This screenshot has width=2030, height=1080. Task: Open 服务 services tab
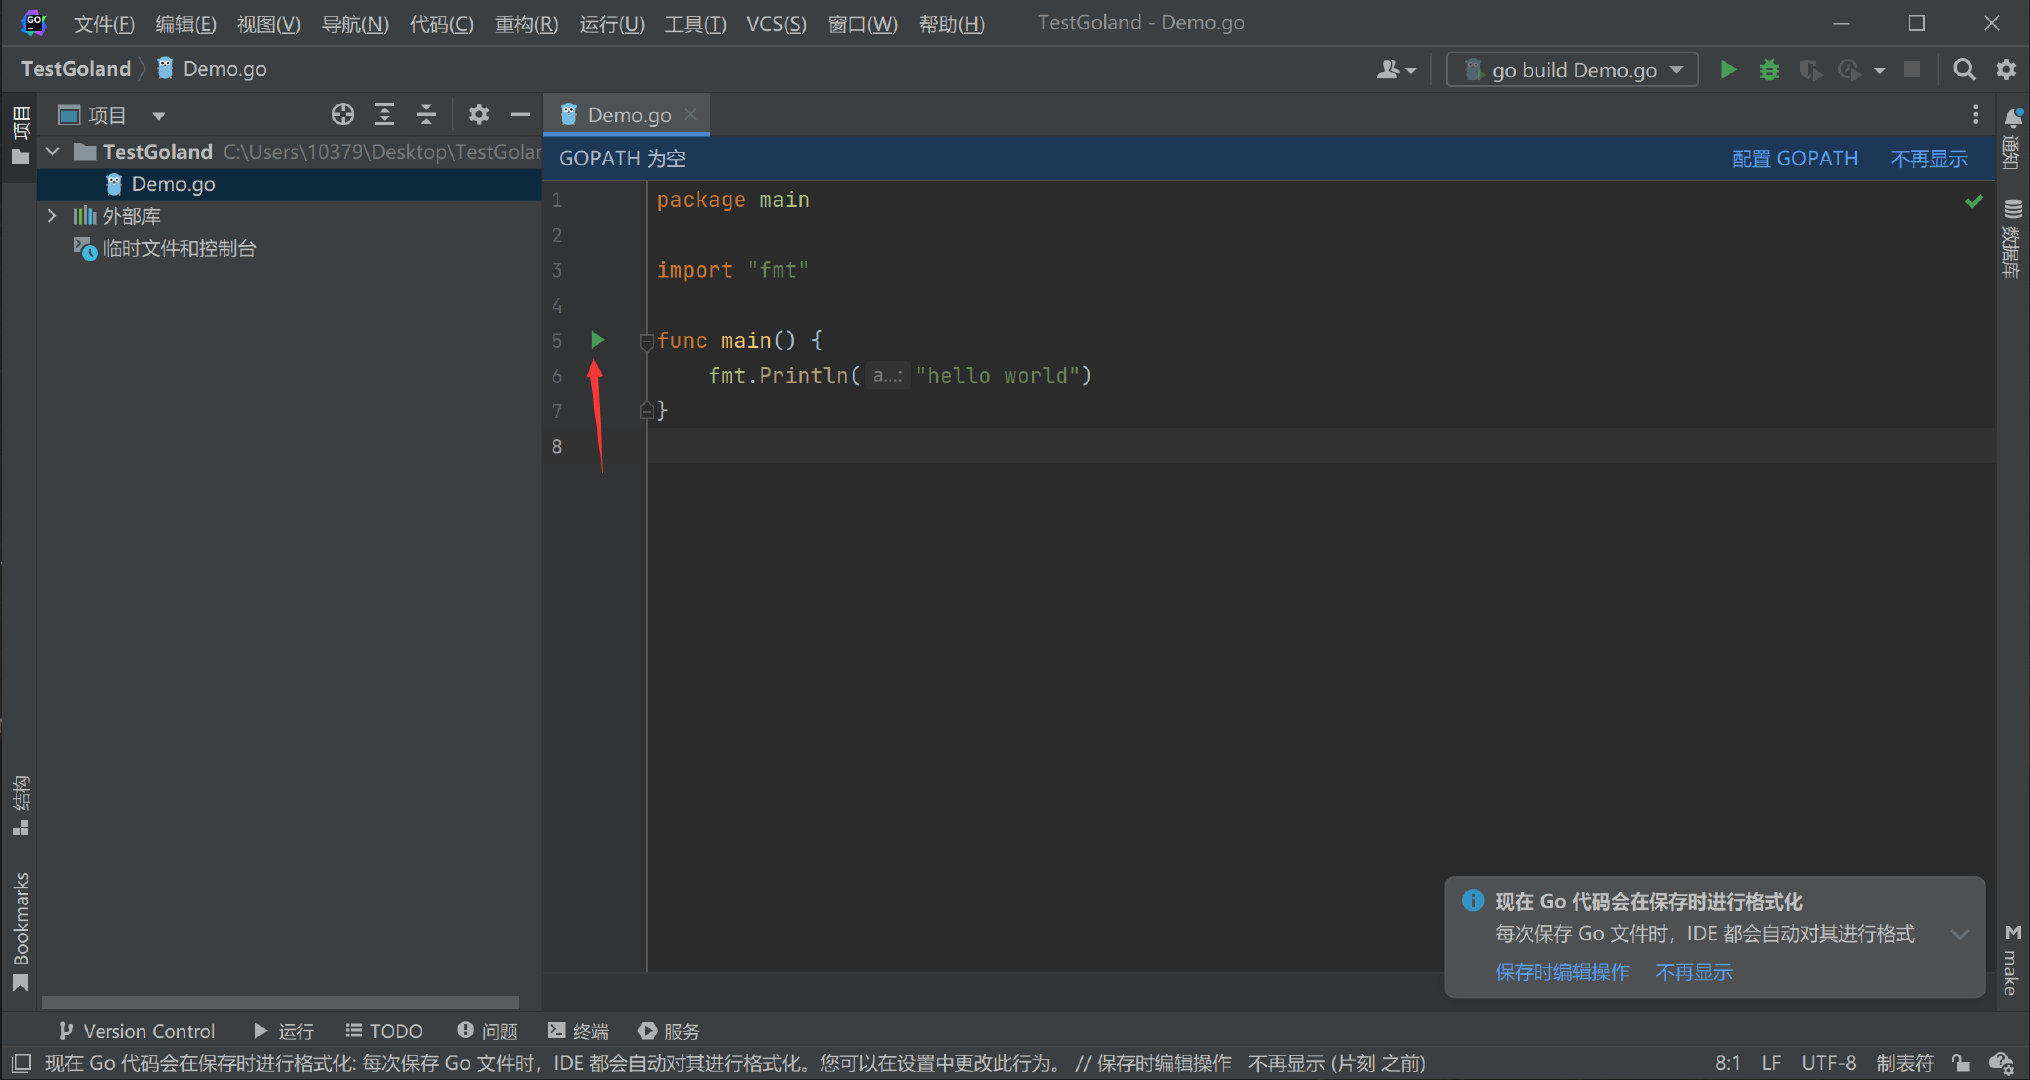click(669, 1030)
